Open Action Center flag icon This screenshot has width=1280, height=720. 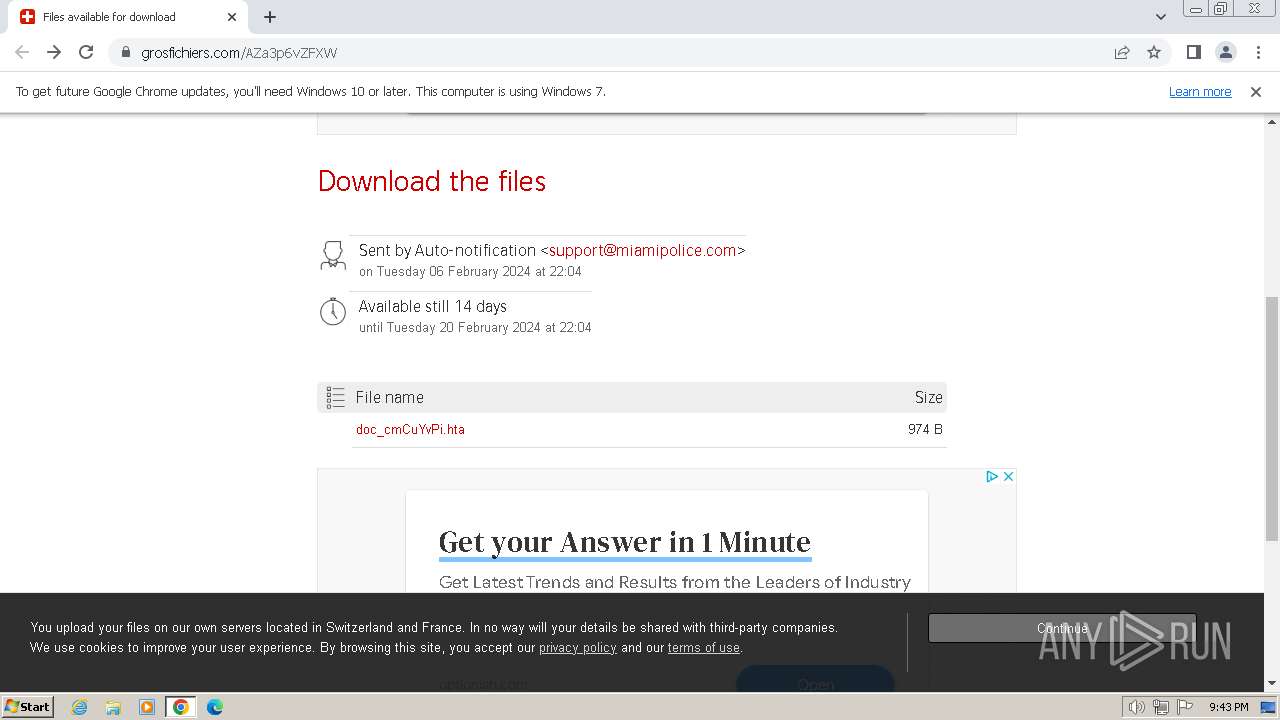pyautogui.click(x=1185, y=707)
